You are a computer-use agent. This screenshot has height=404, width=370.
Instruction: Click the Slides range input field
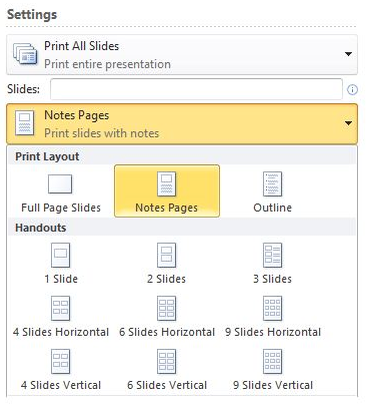(196, 89)
